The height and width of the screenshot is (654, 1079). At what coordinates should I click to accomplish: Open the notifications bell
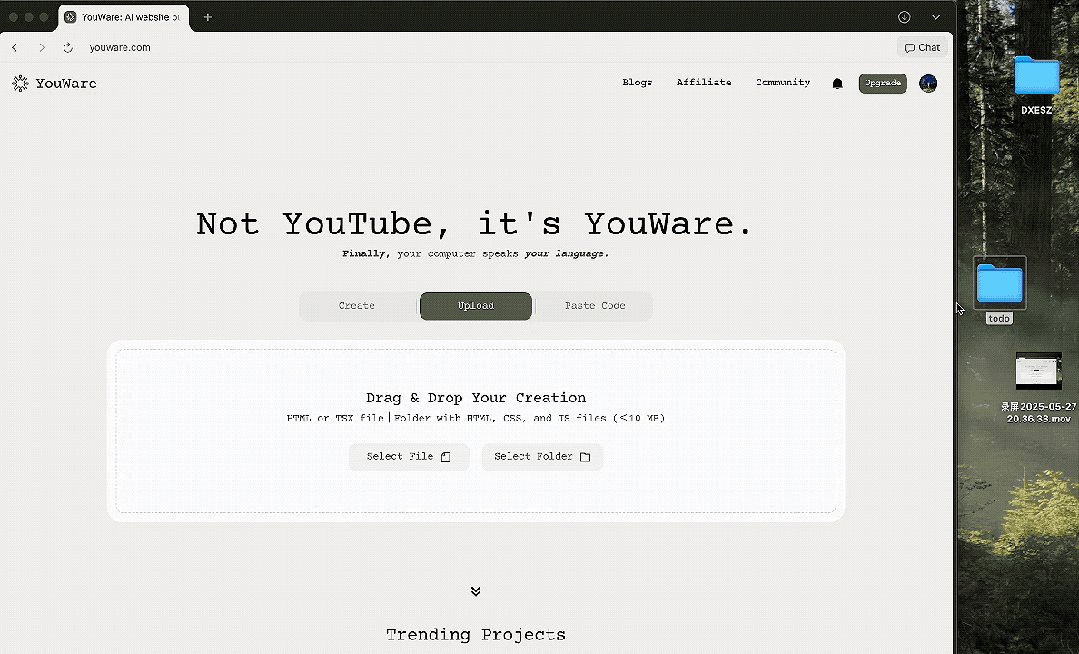click(837, 84)
